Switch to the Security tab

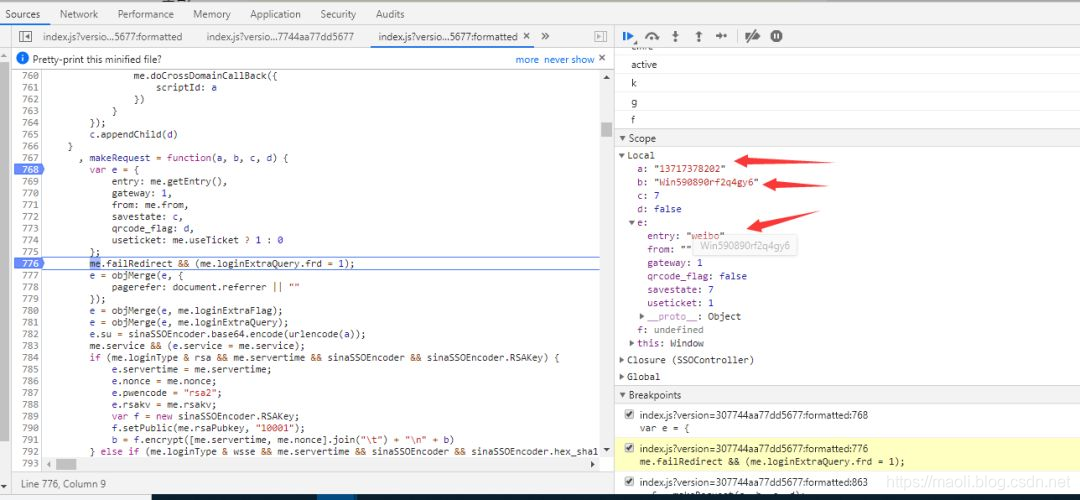pos(338,14)
